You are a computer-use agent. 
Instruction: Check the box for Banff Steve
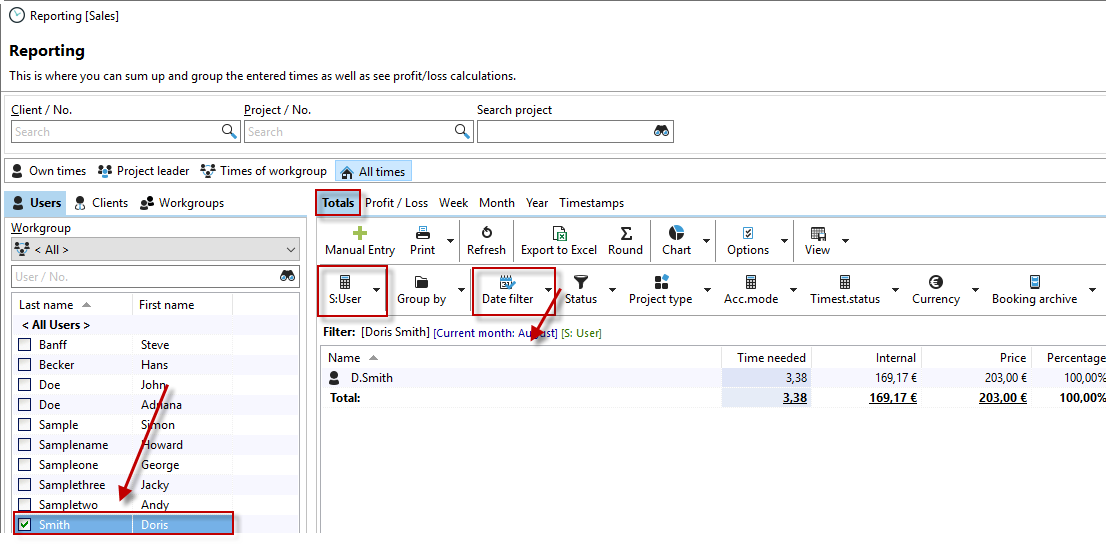25,345
